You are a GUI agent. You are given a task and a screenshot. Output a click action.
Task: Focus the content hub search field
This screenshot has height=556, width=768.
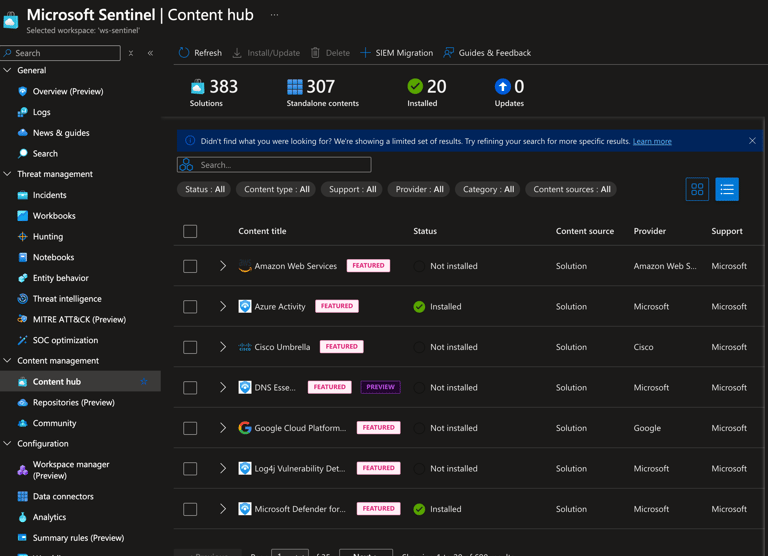(274, 165)
